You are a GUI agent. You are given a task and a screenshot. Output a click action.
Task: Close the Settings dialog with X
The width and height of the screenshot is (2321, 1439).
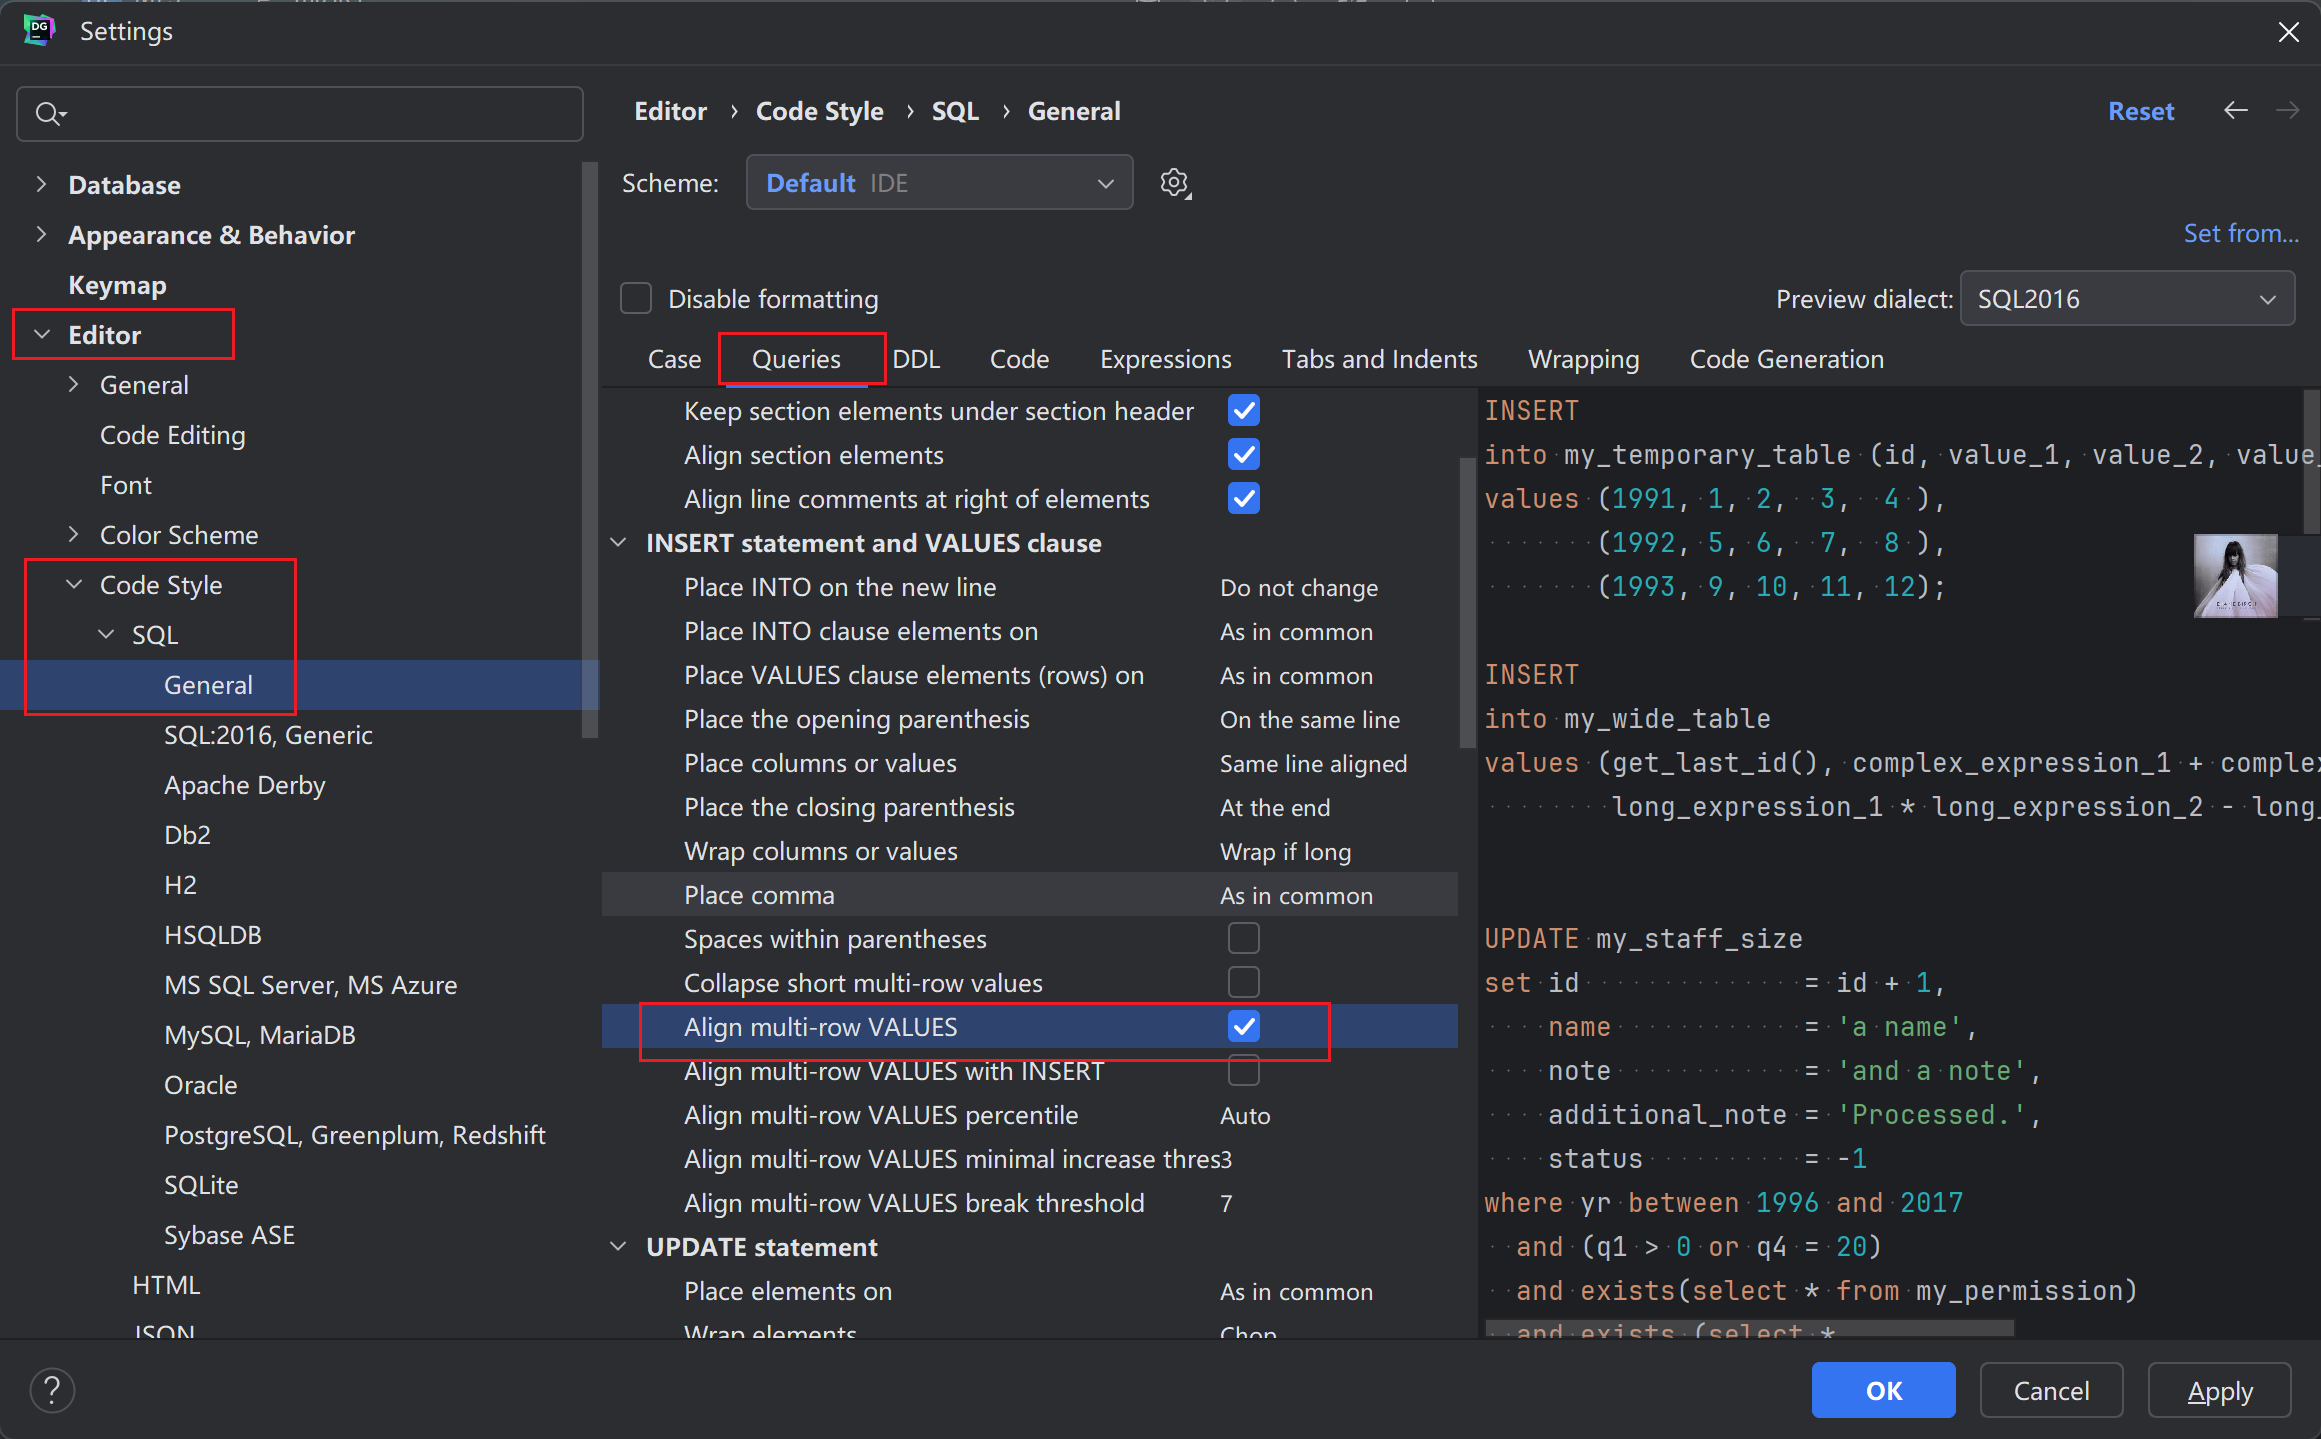[x=2288, y=32]
